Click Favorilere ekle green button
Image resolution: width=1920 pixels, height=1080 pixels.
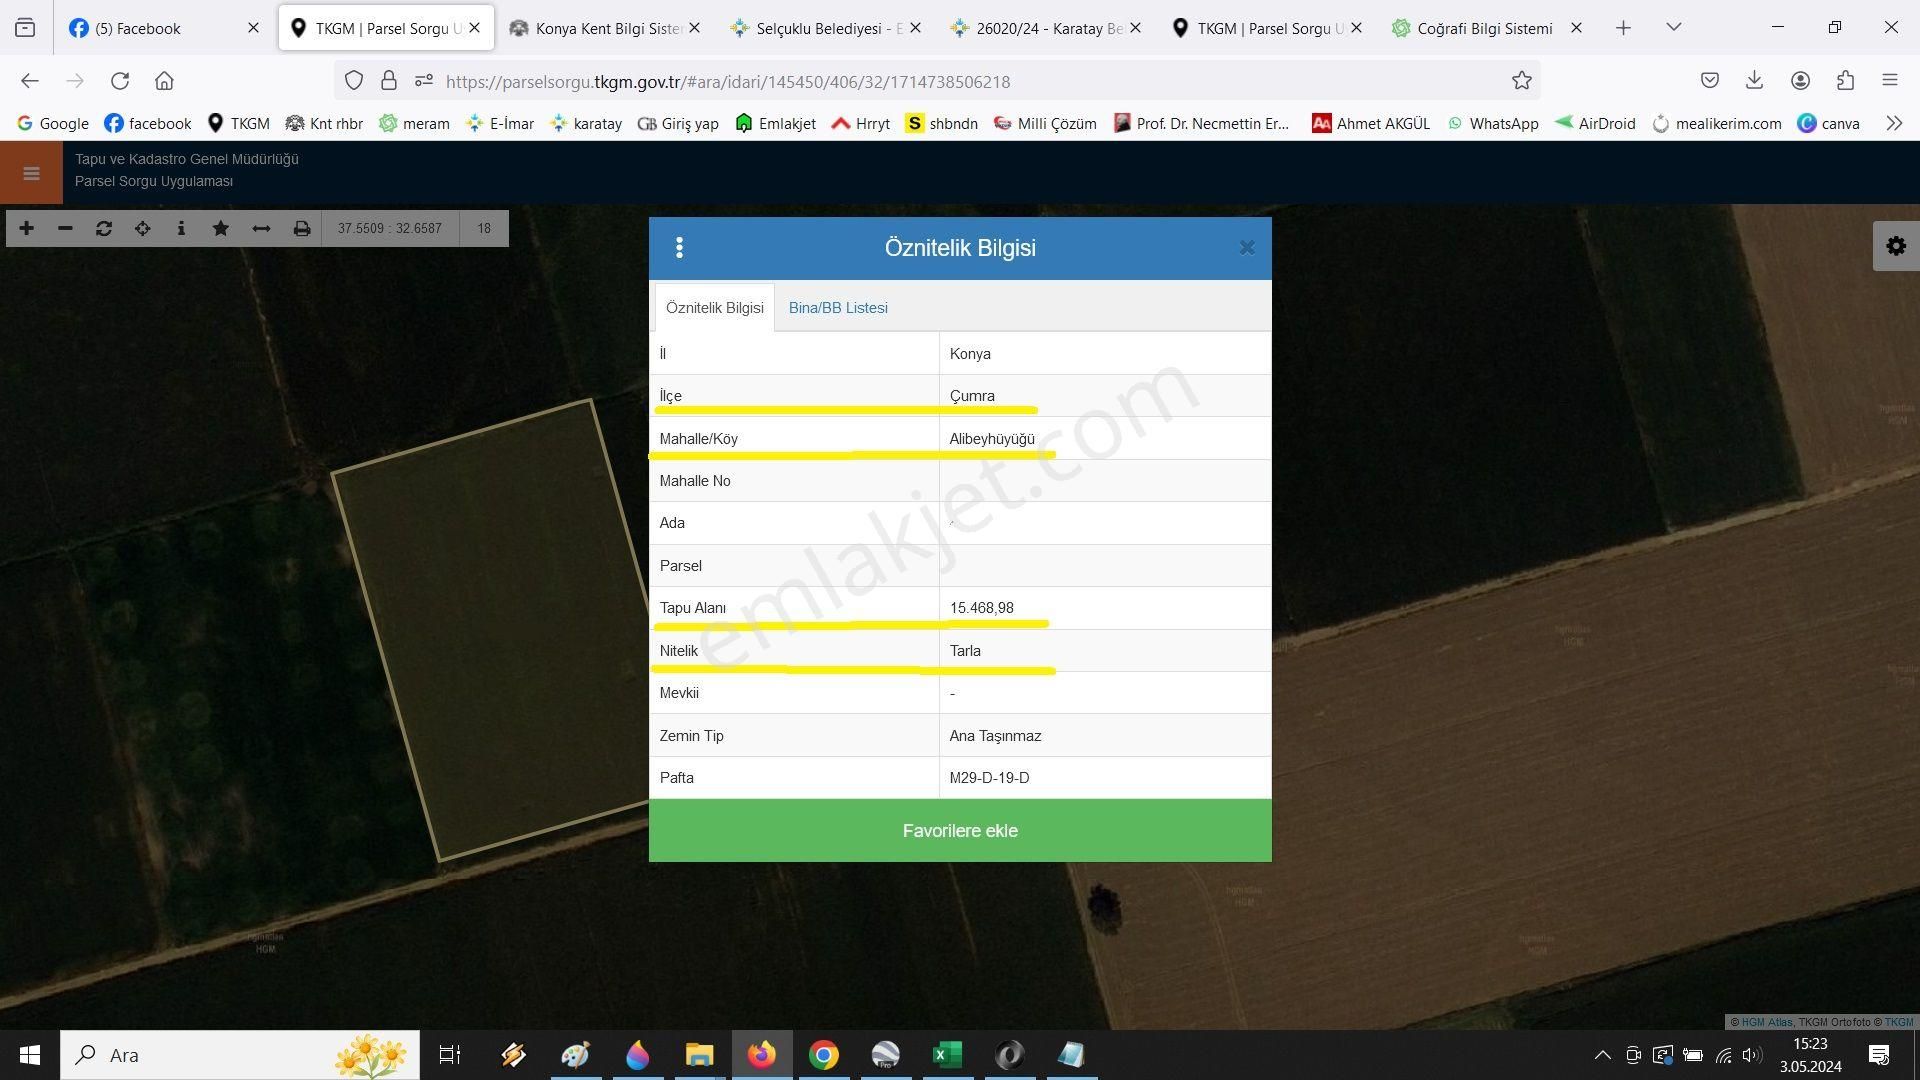[960, 831]
